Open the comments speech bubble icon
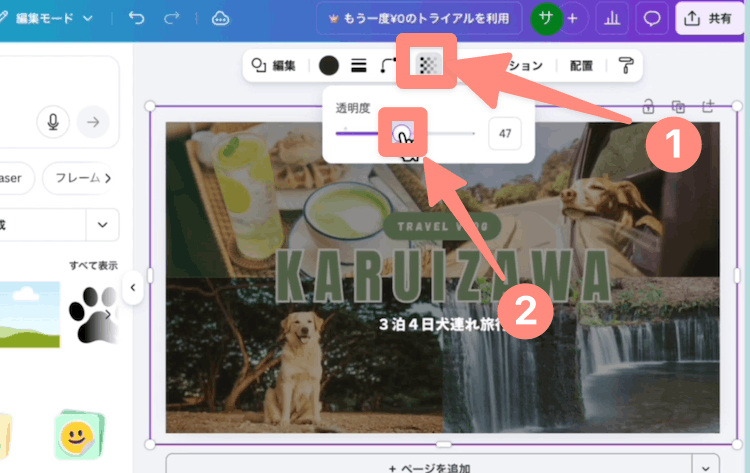The width and height of the screenshot is (750, 473). (651, 19)
